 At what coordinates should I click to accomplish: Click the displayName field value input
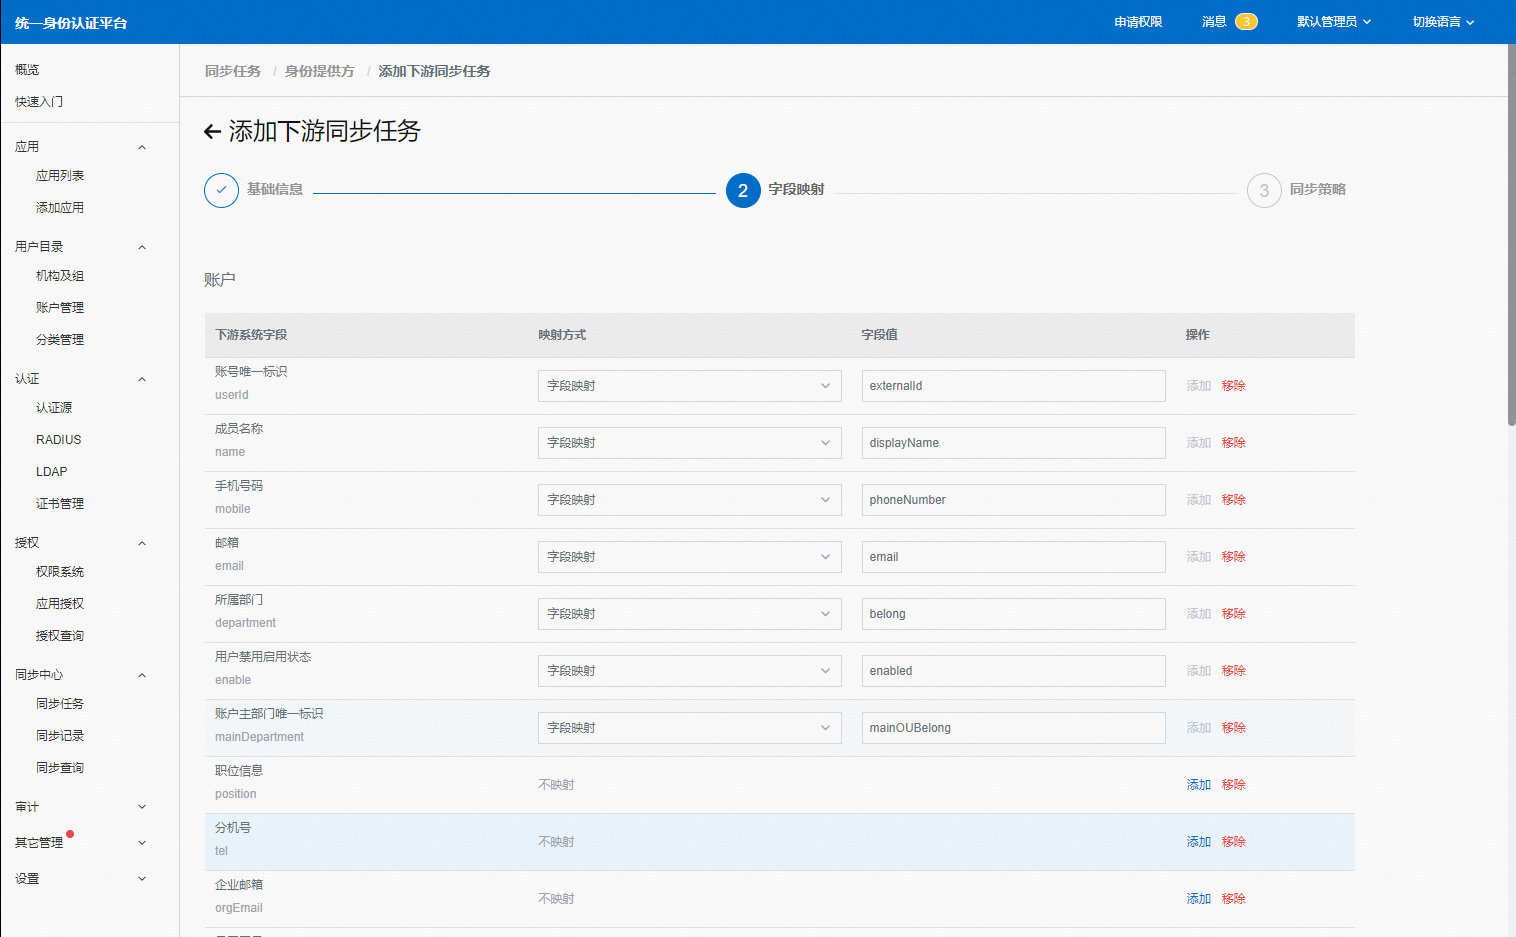[1013, 443]
